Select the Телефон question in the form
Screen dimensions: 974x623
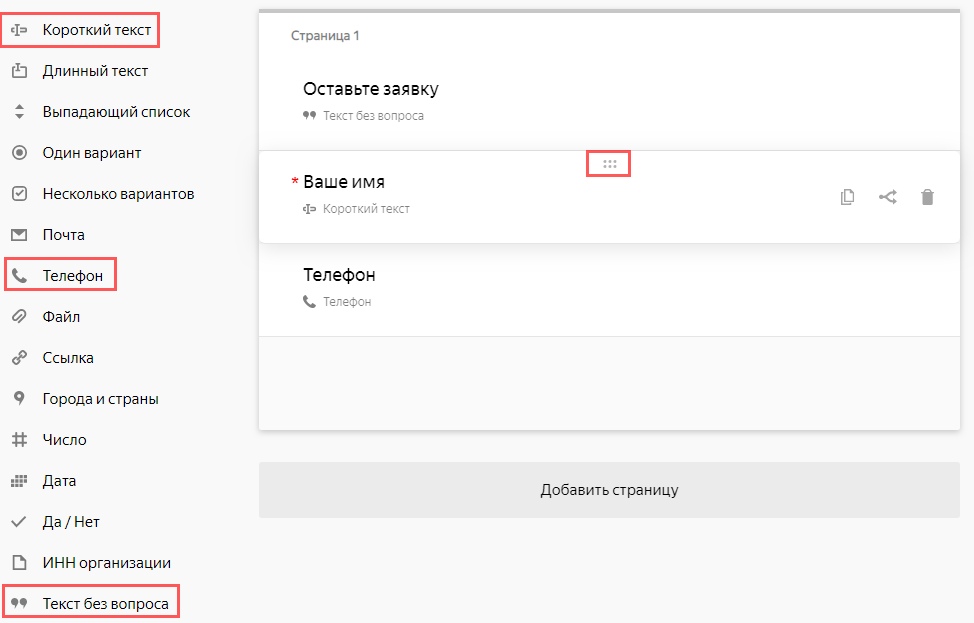[339, 275]
